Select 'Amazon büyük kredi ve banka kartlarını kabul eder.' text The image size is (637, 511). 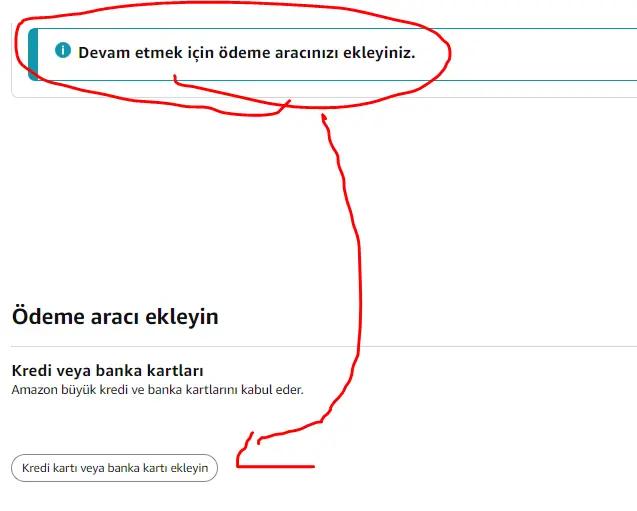tap(158, 390)
